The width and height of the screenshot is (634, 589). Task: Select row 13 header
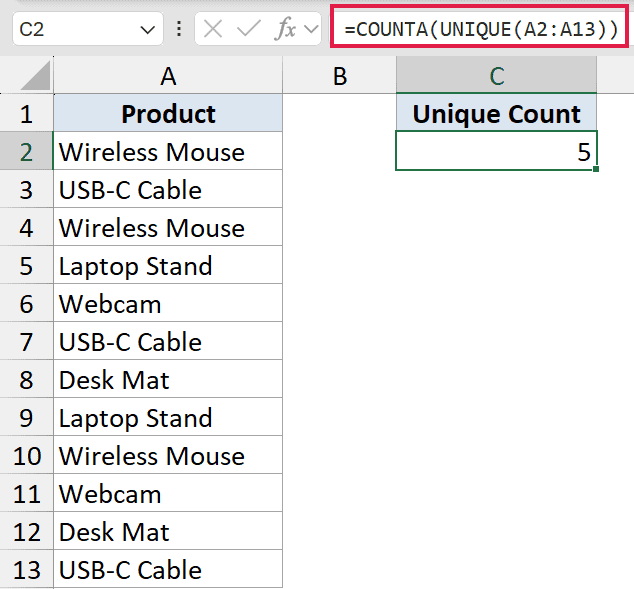pos(26,569)
